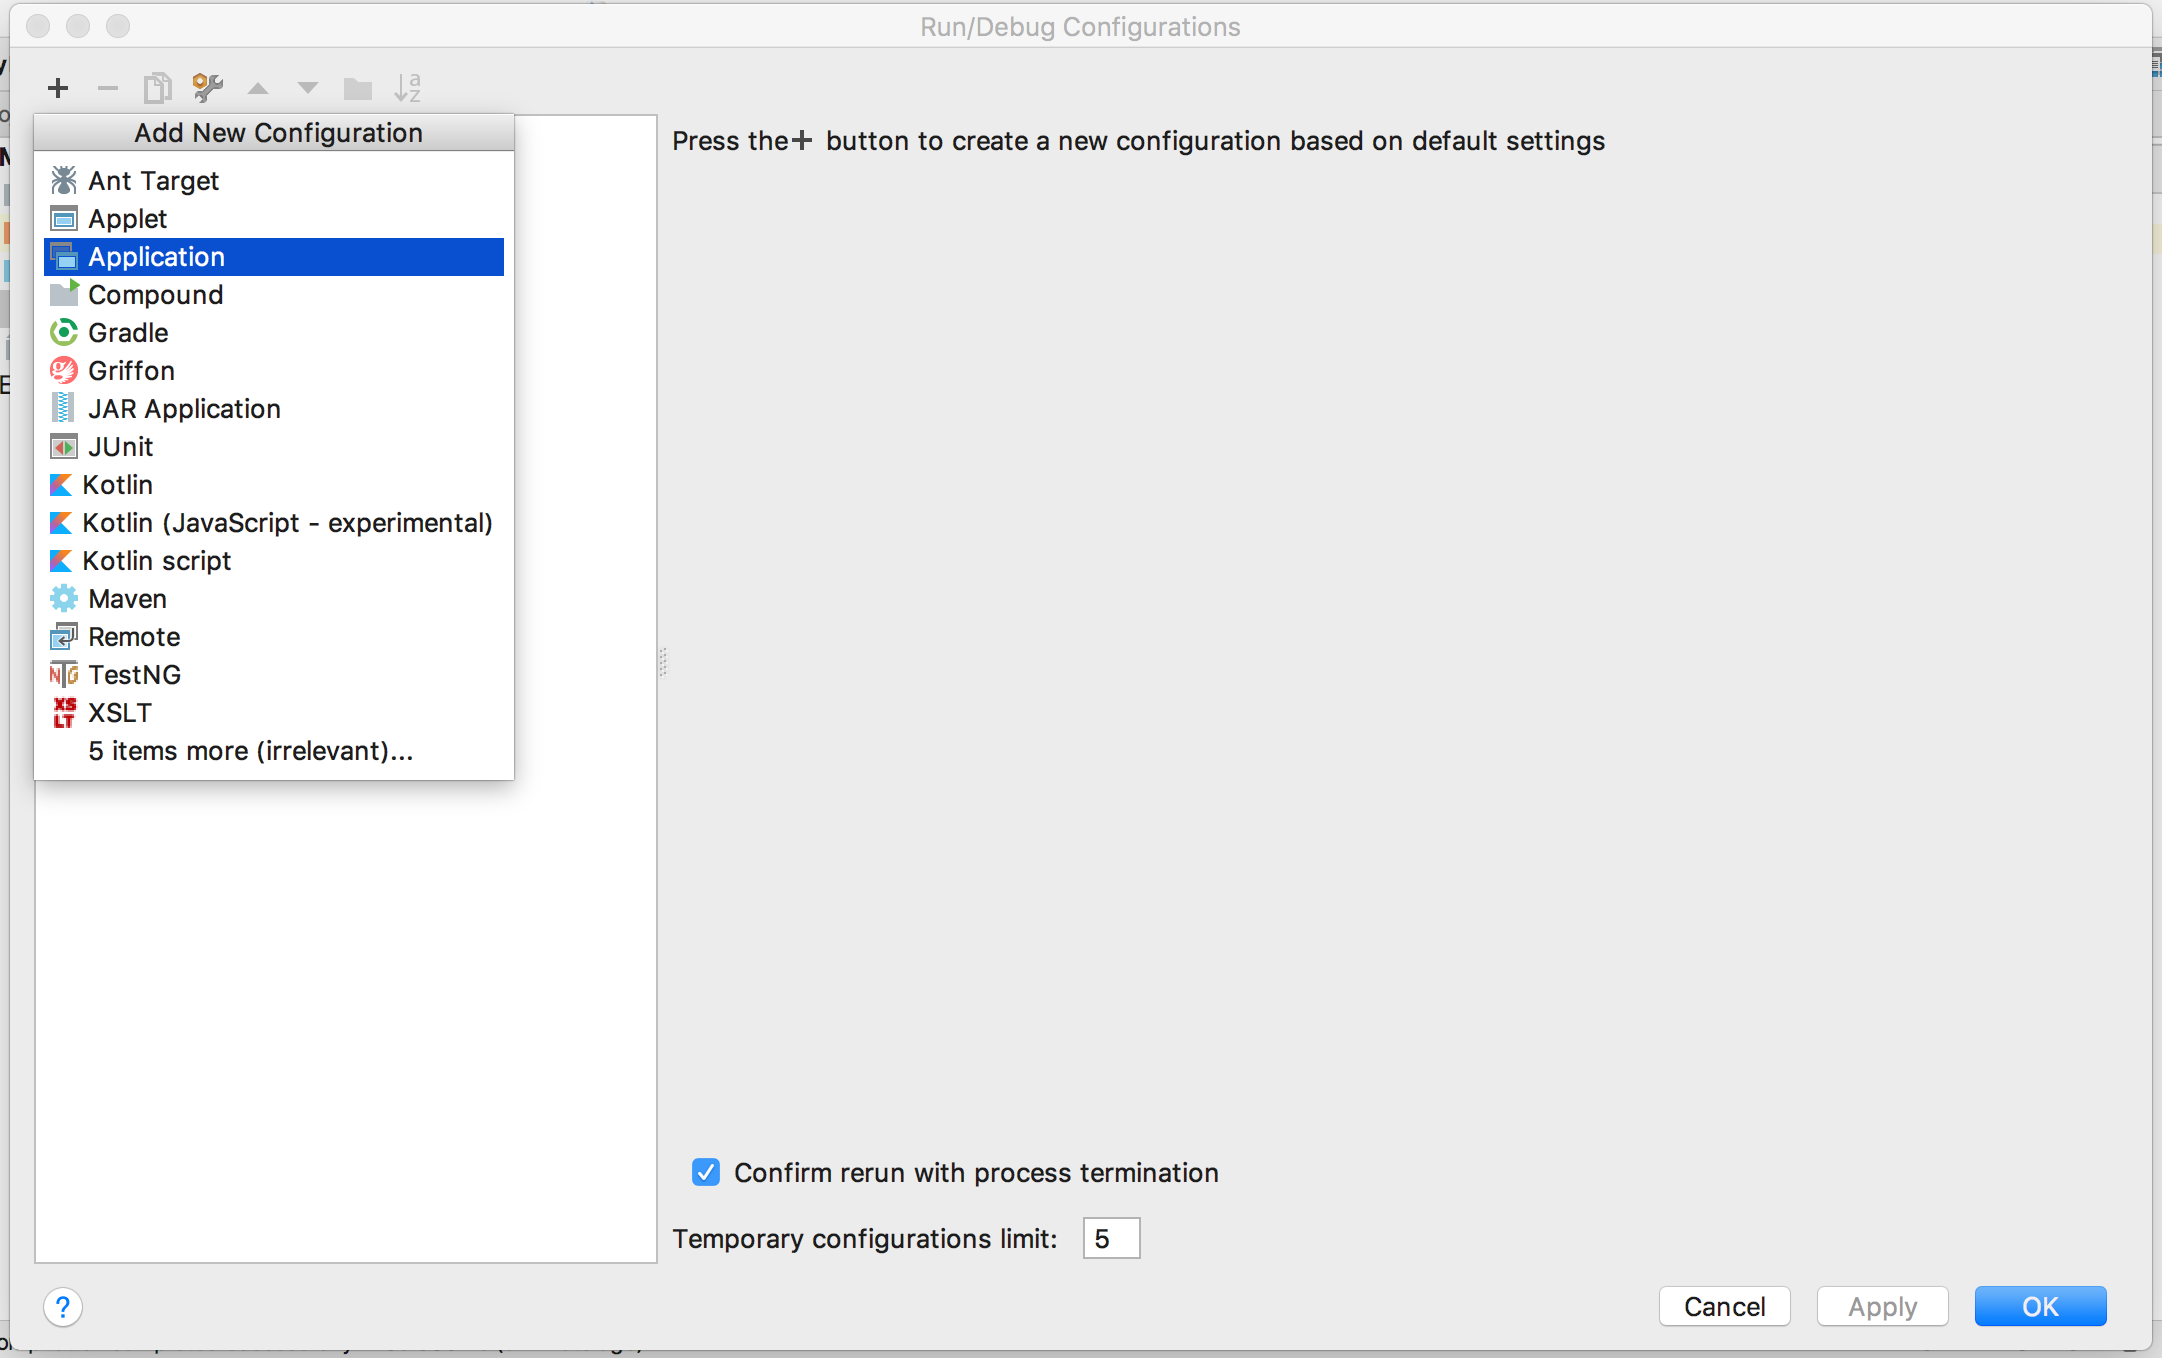The image size is (2162, 1358).
Task: Toggle Confirm rerun with process termination
Action: click(x=706, y=1172)
